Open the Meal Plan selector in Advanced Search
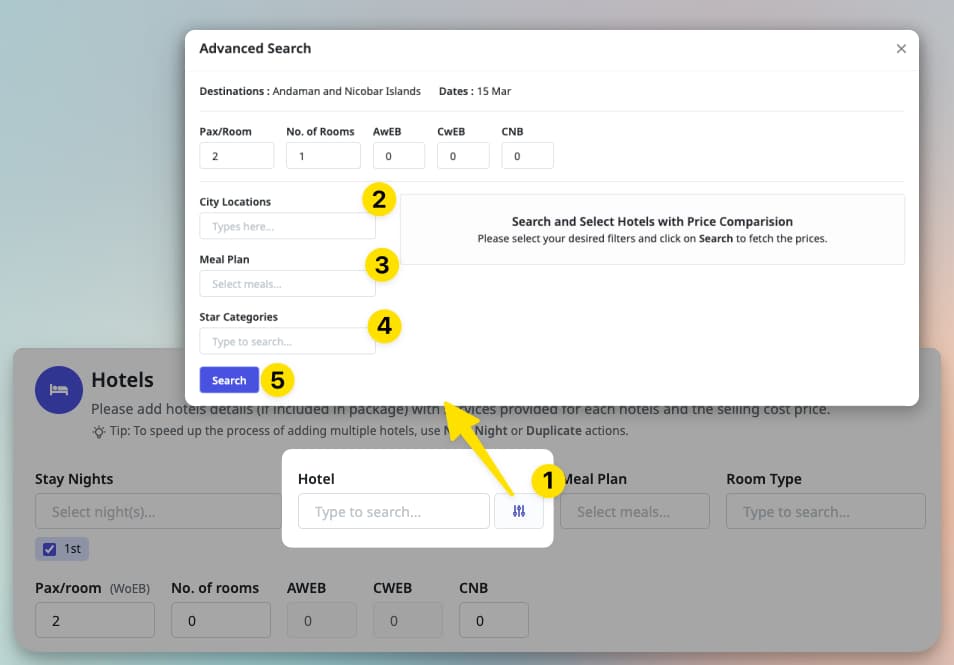The image size is (954, 665). coord(287,283)
